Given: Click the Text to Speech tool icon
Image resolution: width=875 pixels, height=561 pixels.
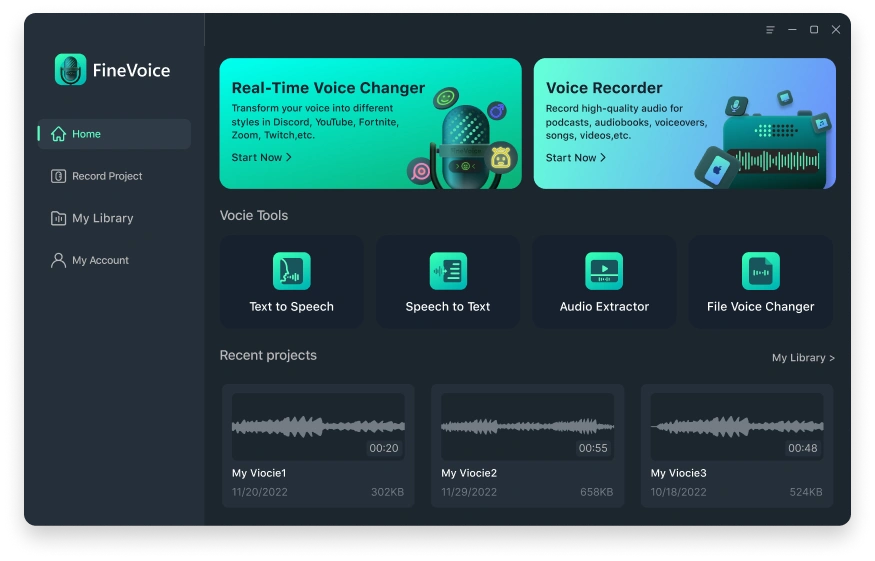Looking at the screenshot, I should 291,271.
